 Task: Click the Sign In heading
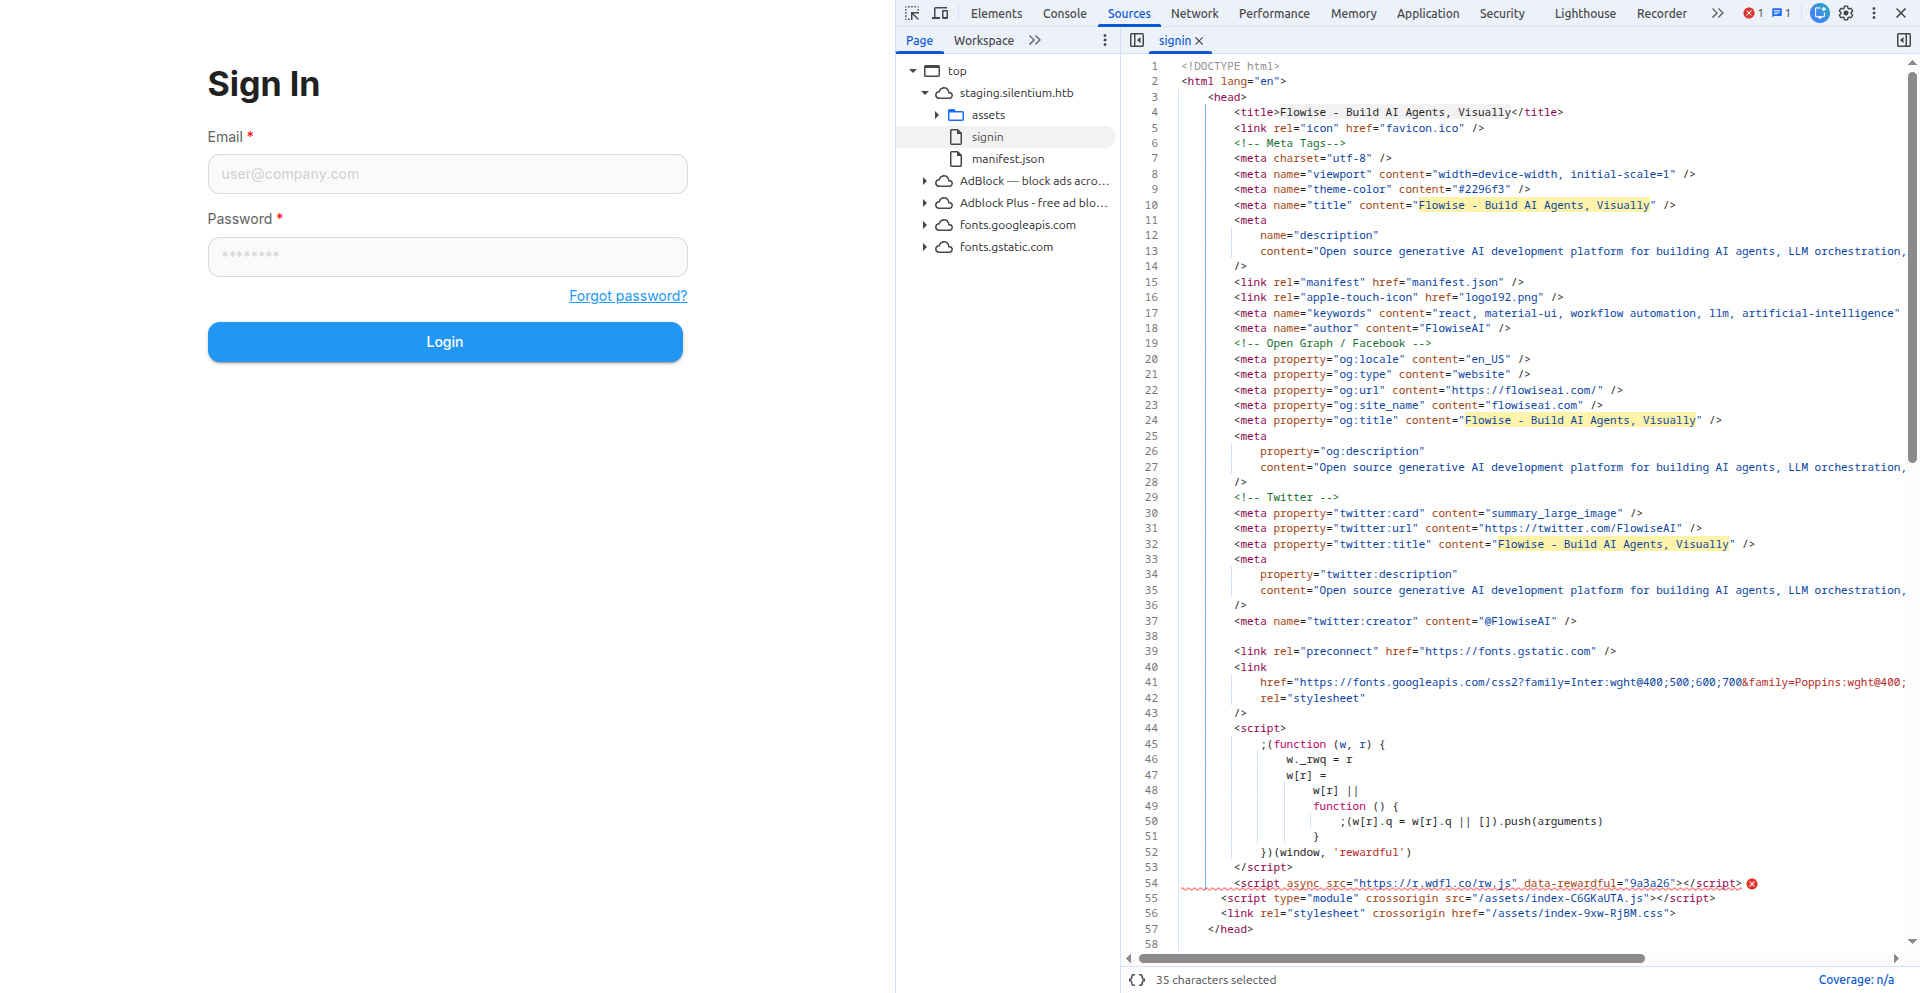point(264,84)
